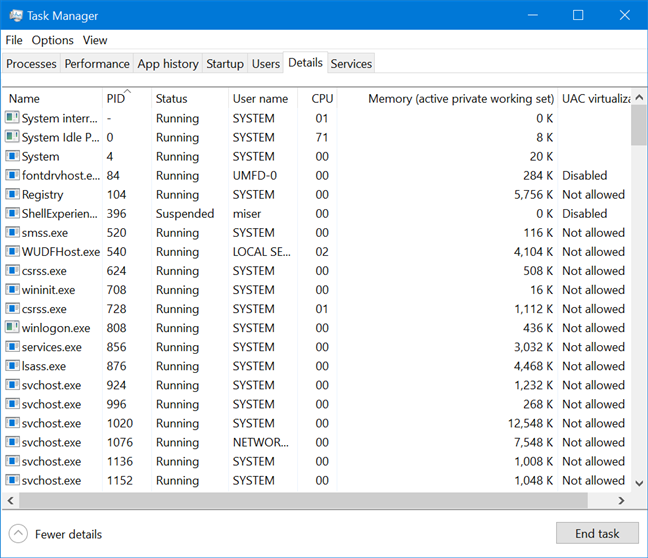Click memory value 12,548 K
648x558 pixels.
pyautogui.click(x=530, y=423)
